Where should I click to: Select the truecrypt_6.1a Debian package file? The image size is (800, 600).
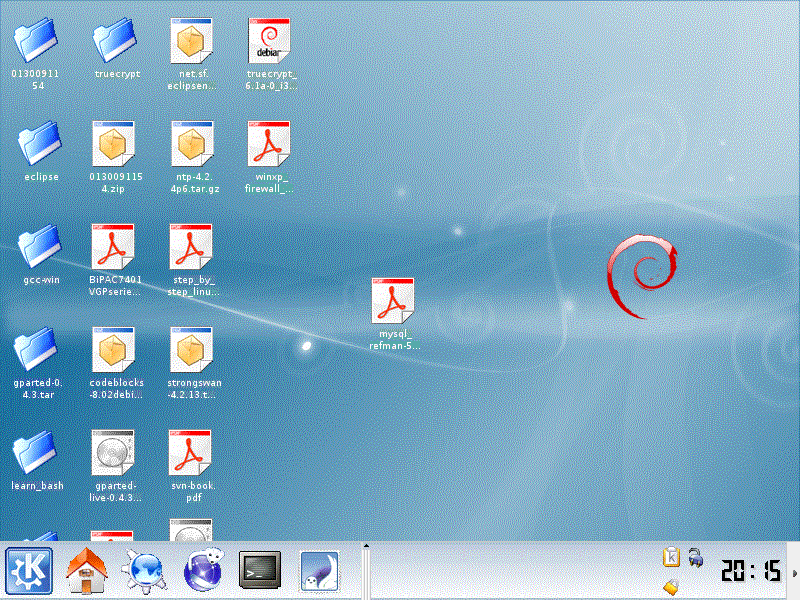coord(269,41)
